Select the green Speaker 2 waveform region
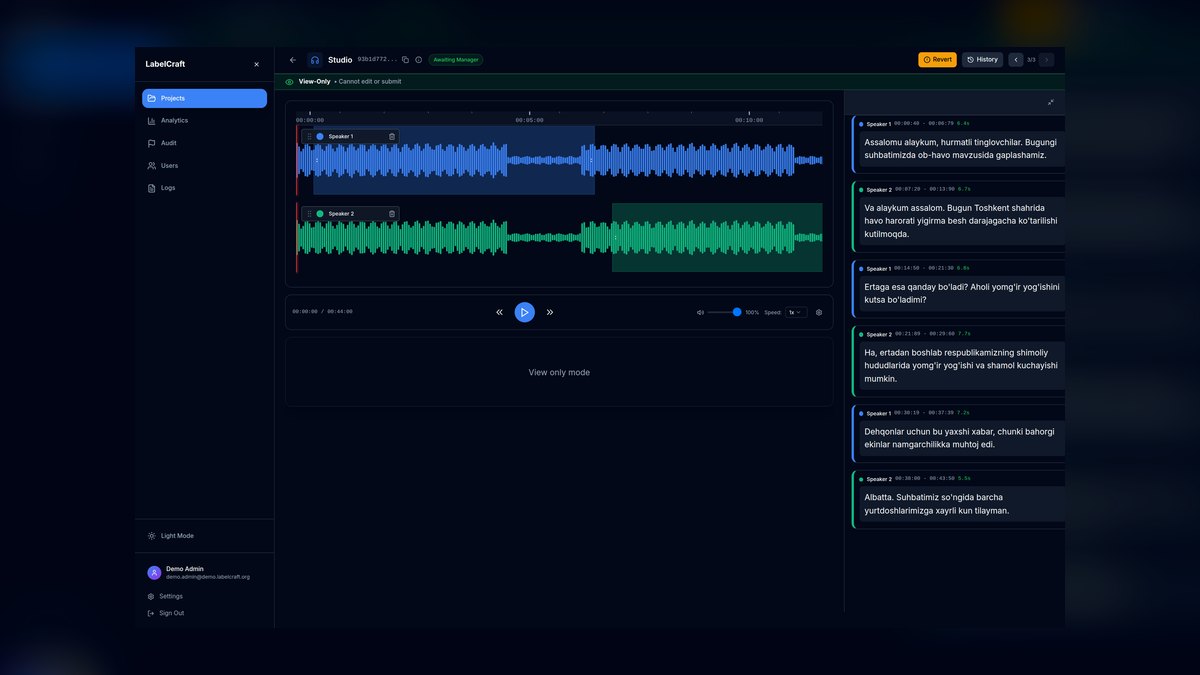The height and width of the screenshot is (675, 1200). click(717, 237)
